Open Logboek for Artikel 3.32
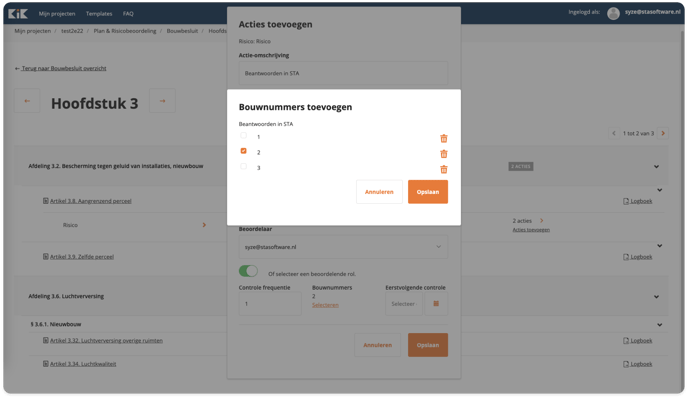 pyautogui.click(x=638, y=341)
